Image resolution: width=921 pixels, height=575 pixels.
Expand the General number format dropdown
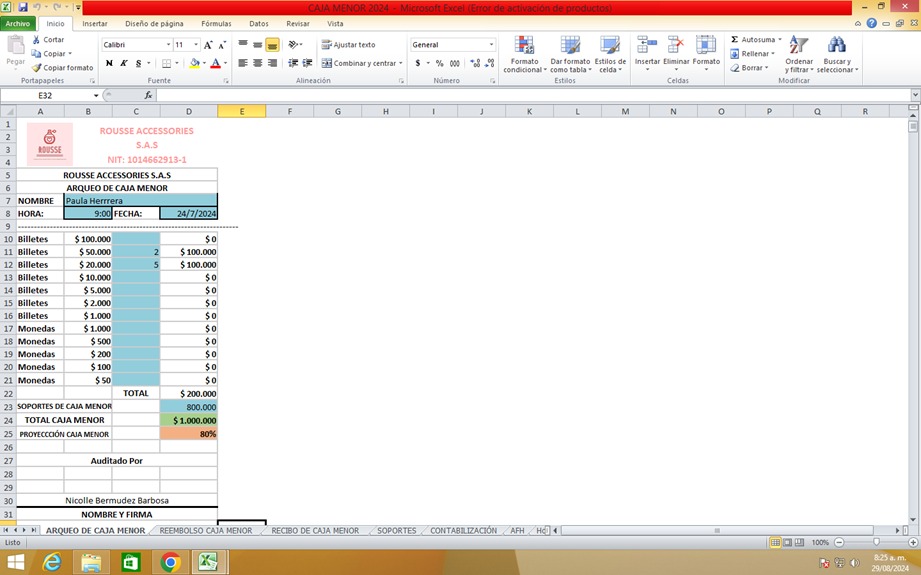point(491,45)
